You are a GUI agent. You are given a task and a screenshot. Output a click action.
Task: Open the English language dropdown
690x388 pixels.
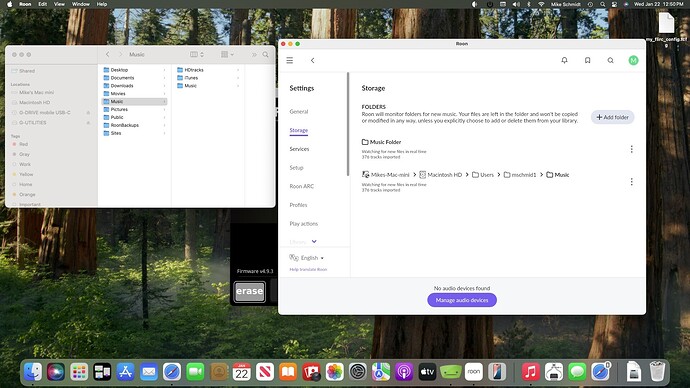(x=307, y=258)
